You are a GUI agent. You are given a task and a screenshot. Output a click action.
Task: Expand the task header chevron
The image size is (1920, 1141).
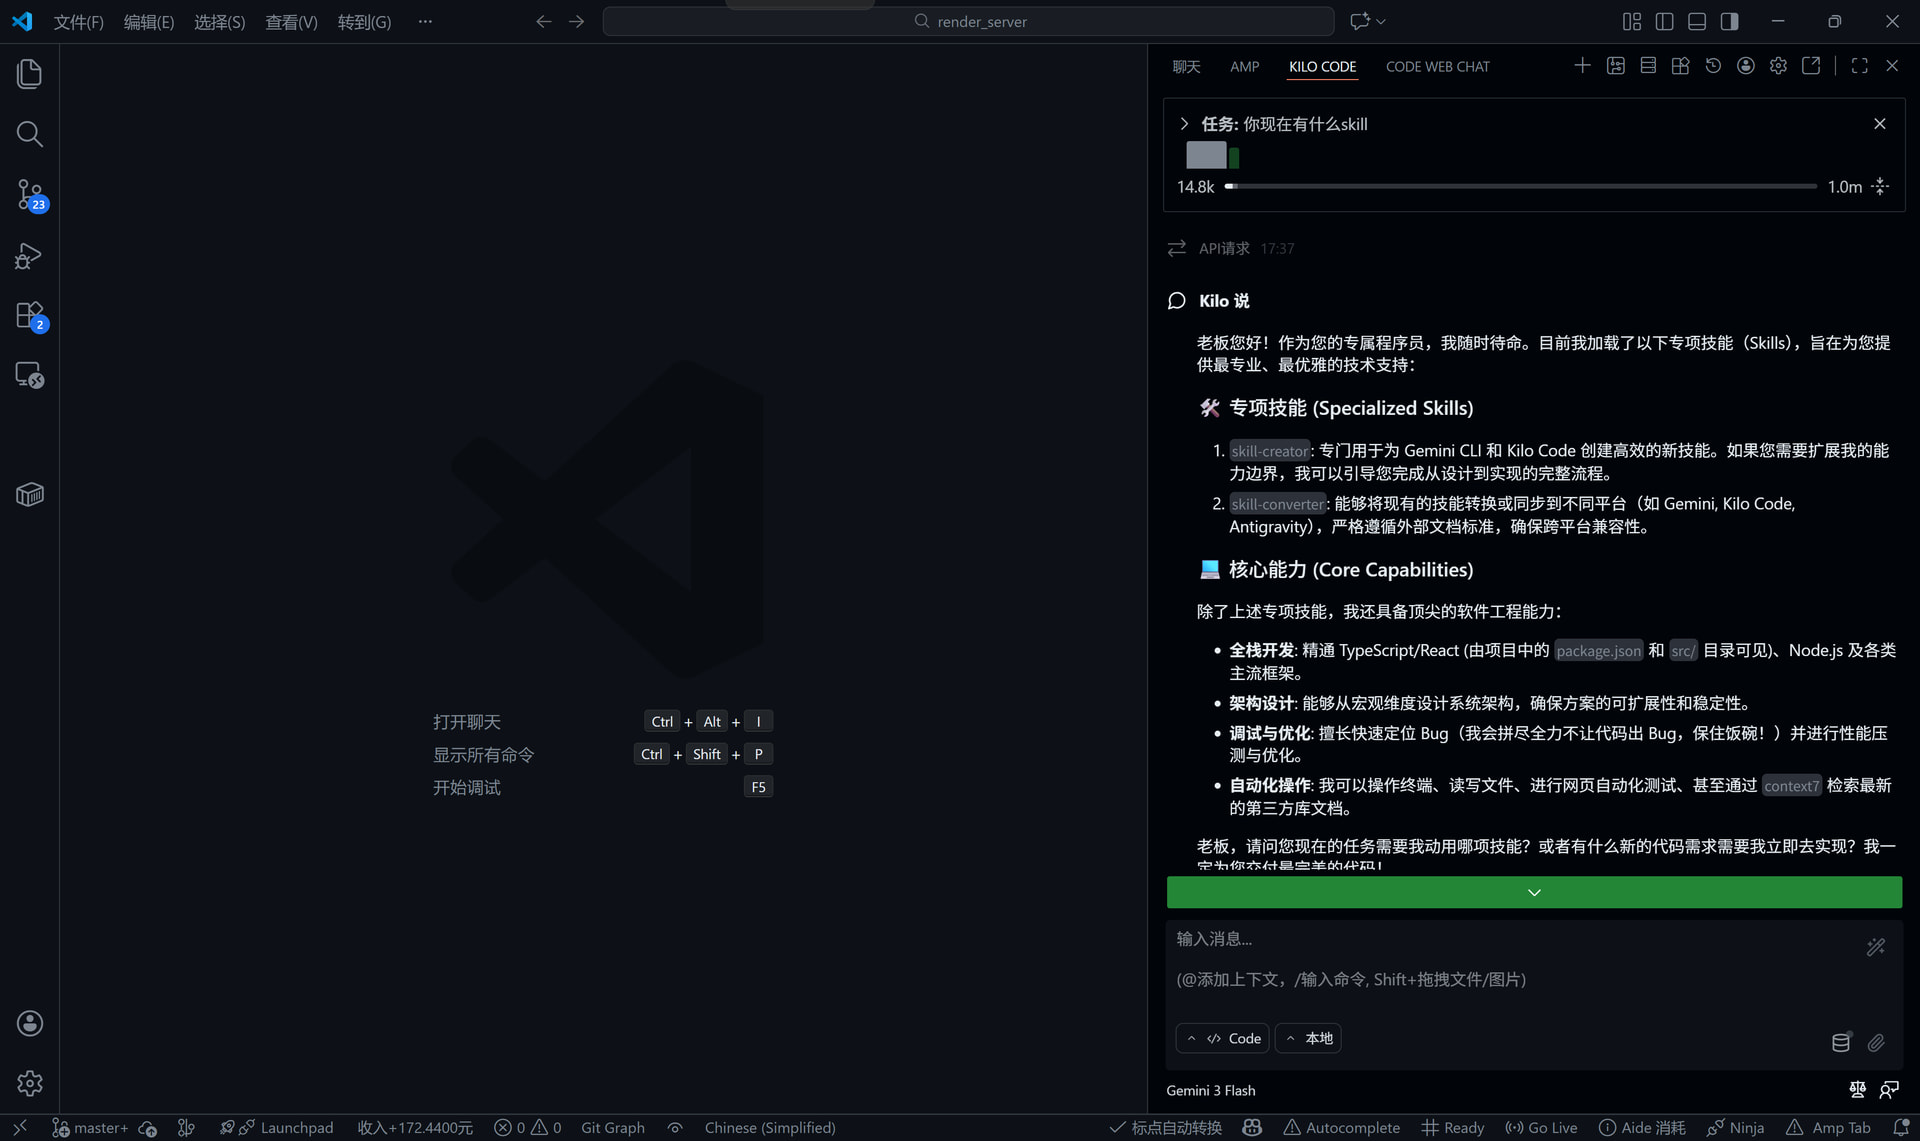coord(1184,124)
